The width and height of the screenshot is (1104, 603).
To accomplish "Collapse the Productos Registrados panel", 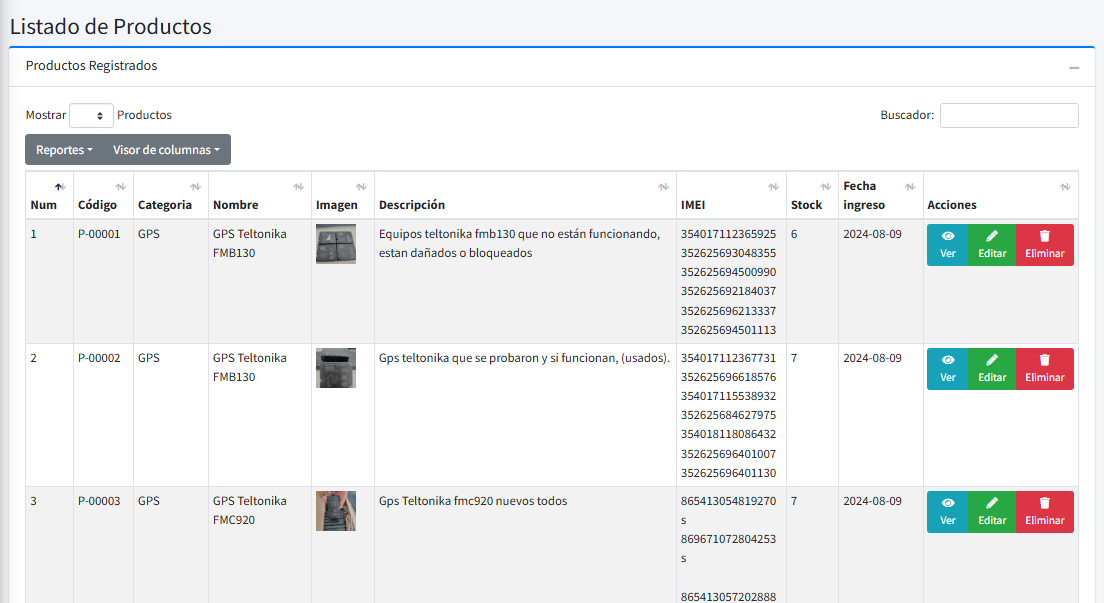I will [1074, 67].
